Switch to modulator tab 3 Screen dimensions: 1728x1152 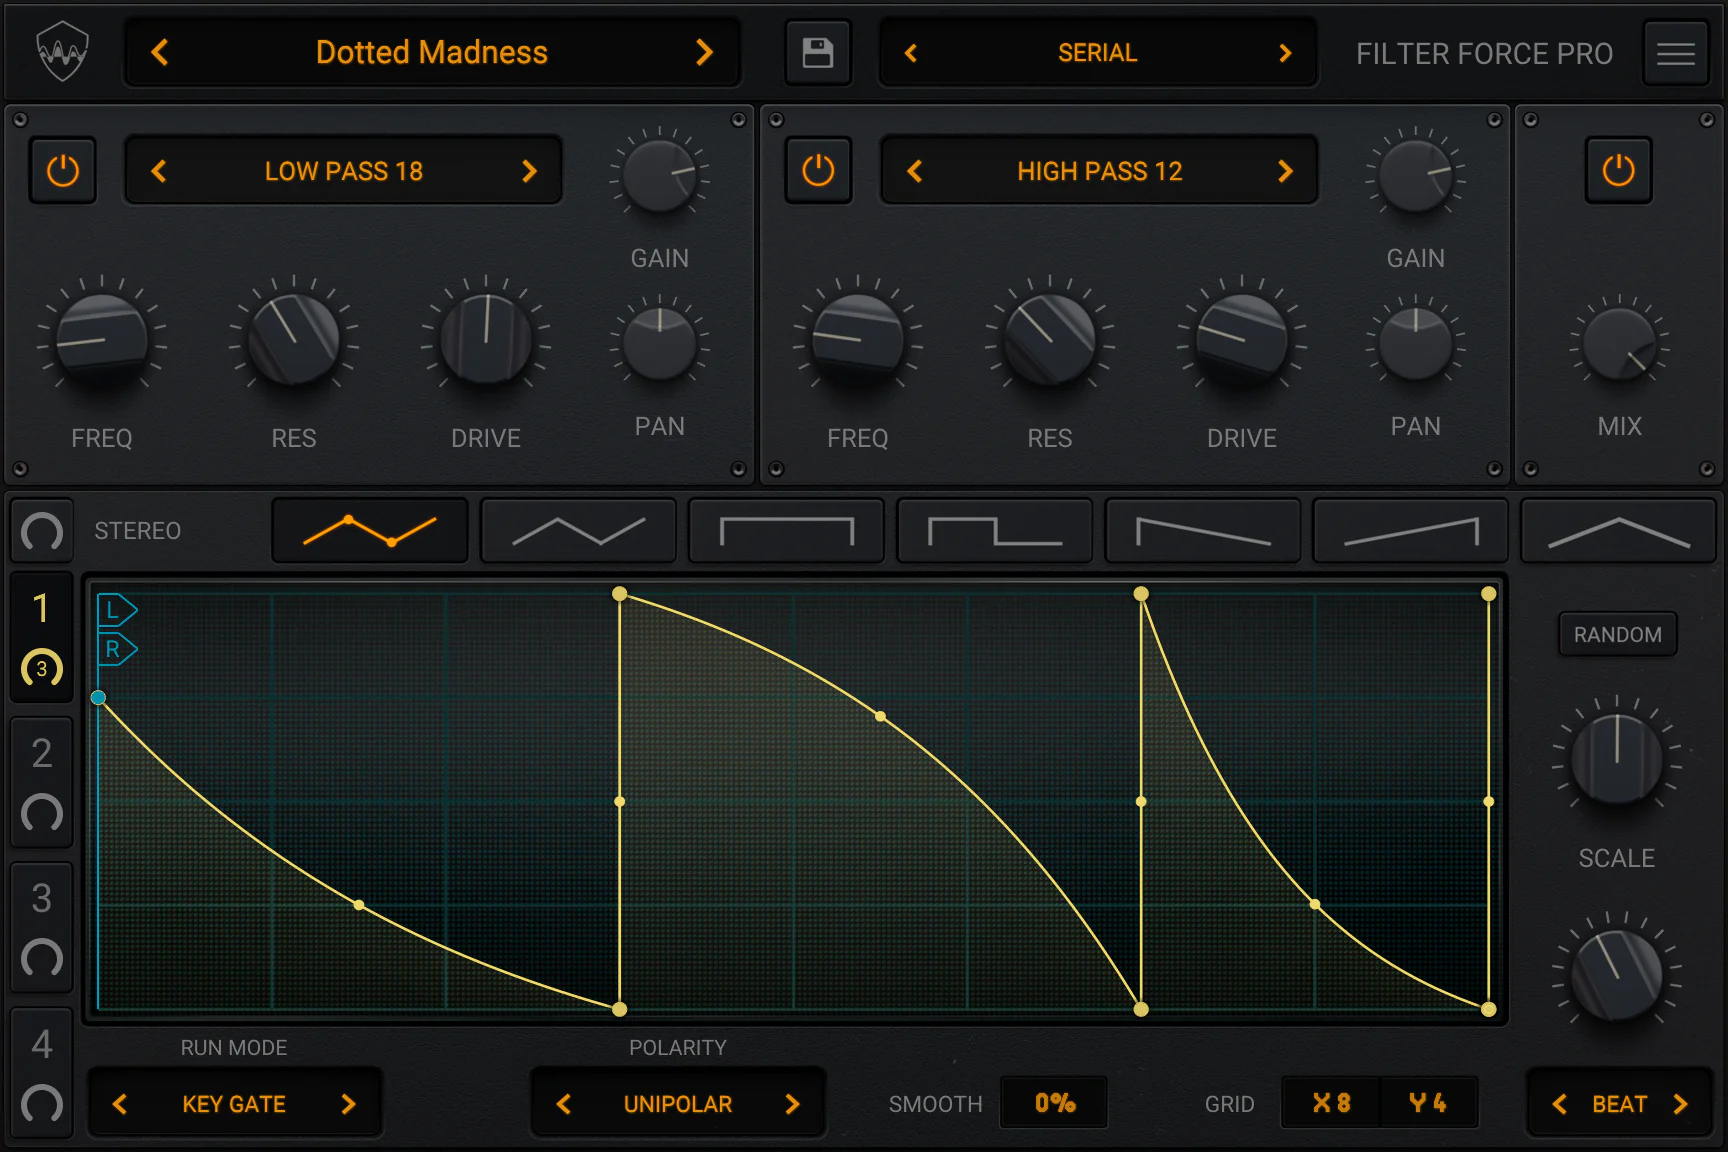[x=41, y=927]
